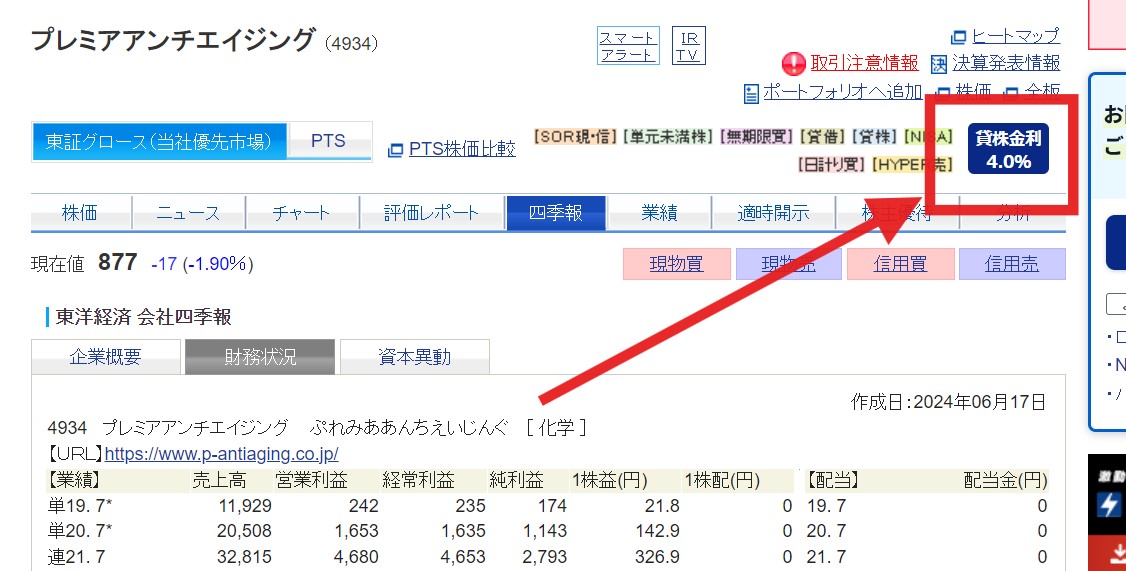Open the 決算発表情報 link
This screenshot has height=571, width=1126.
tap(1006, 63)
